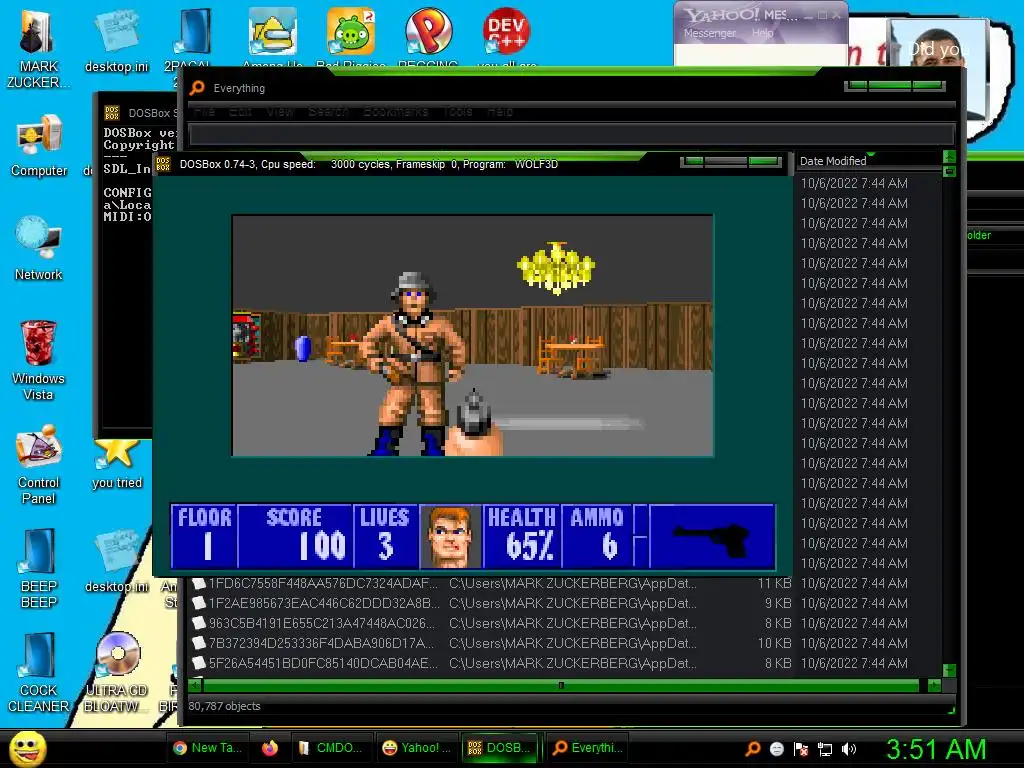Click the volume speaker tray icon
The height and width of the screenshot is (768, 1024).
pos(849,749)
